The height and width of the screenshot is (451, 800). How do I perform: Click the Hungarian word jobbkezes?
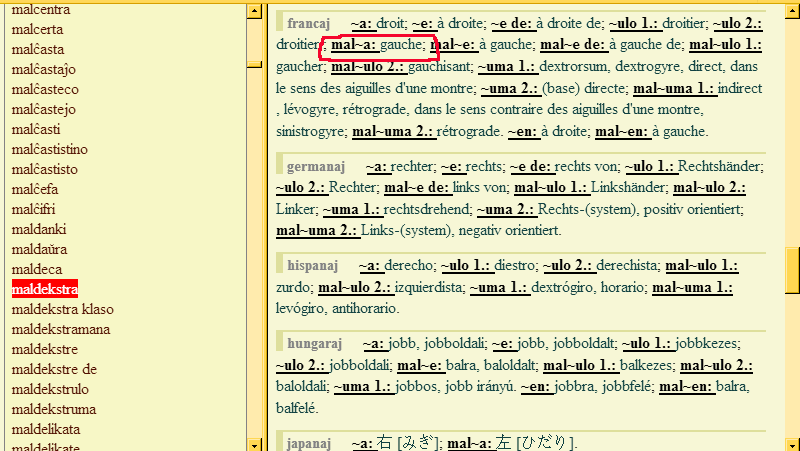click(707, 343)
